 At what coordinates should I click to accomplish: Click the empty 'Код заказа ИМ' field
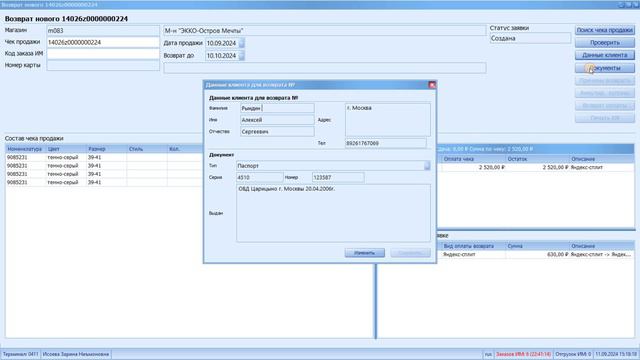[x=103, y=54]
